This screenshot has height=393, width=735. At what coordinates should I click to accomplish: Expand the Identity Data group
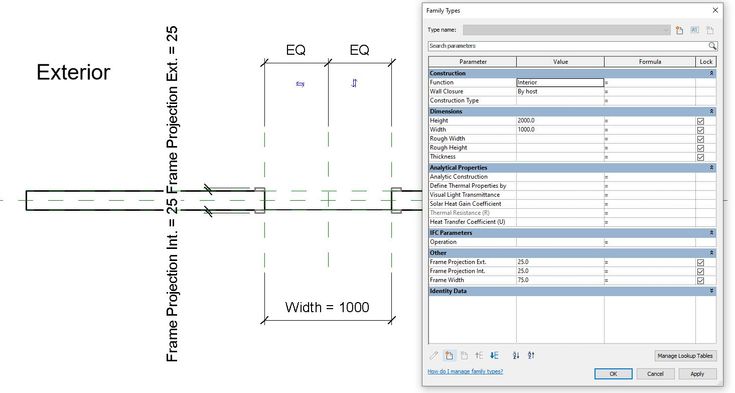tap(711, 291)
